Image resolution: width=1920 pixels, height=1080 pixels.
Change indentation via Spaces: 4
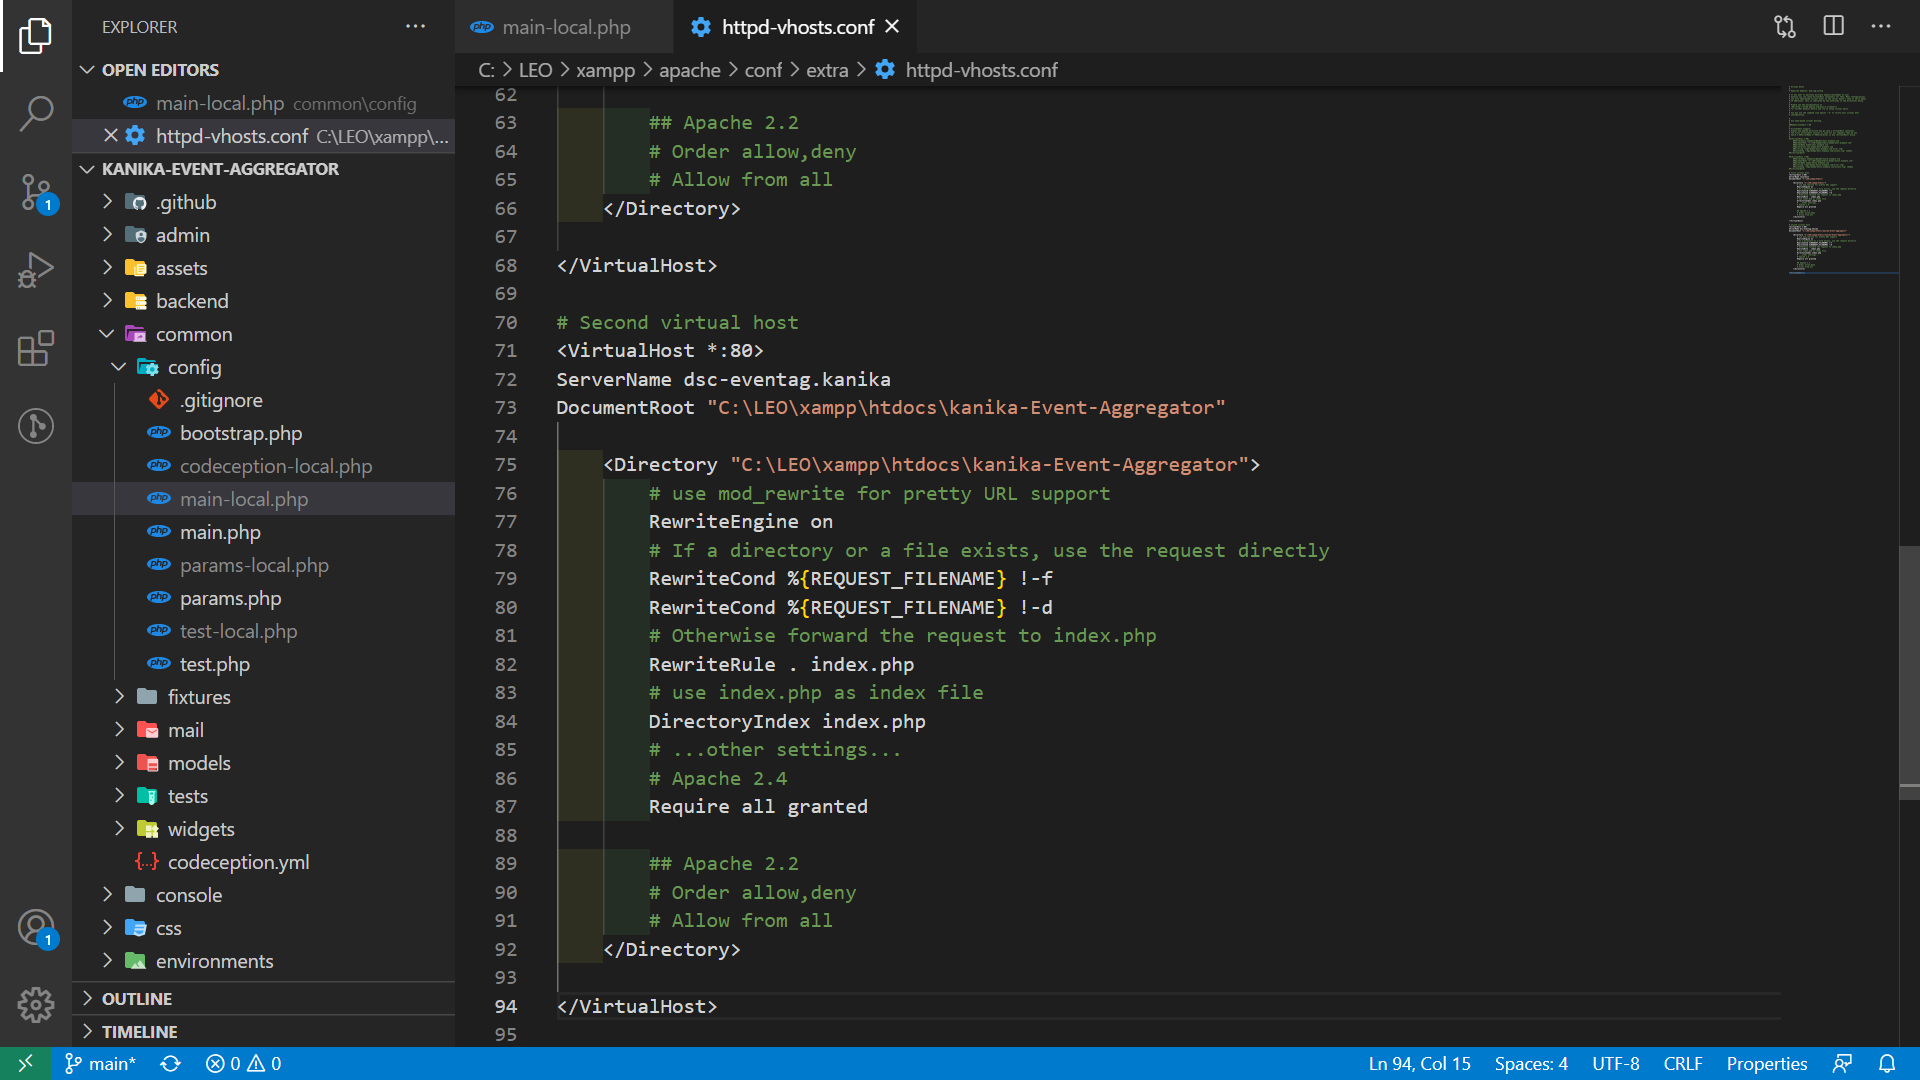[1531, 1063]
